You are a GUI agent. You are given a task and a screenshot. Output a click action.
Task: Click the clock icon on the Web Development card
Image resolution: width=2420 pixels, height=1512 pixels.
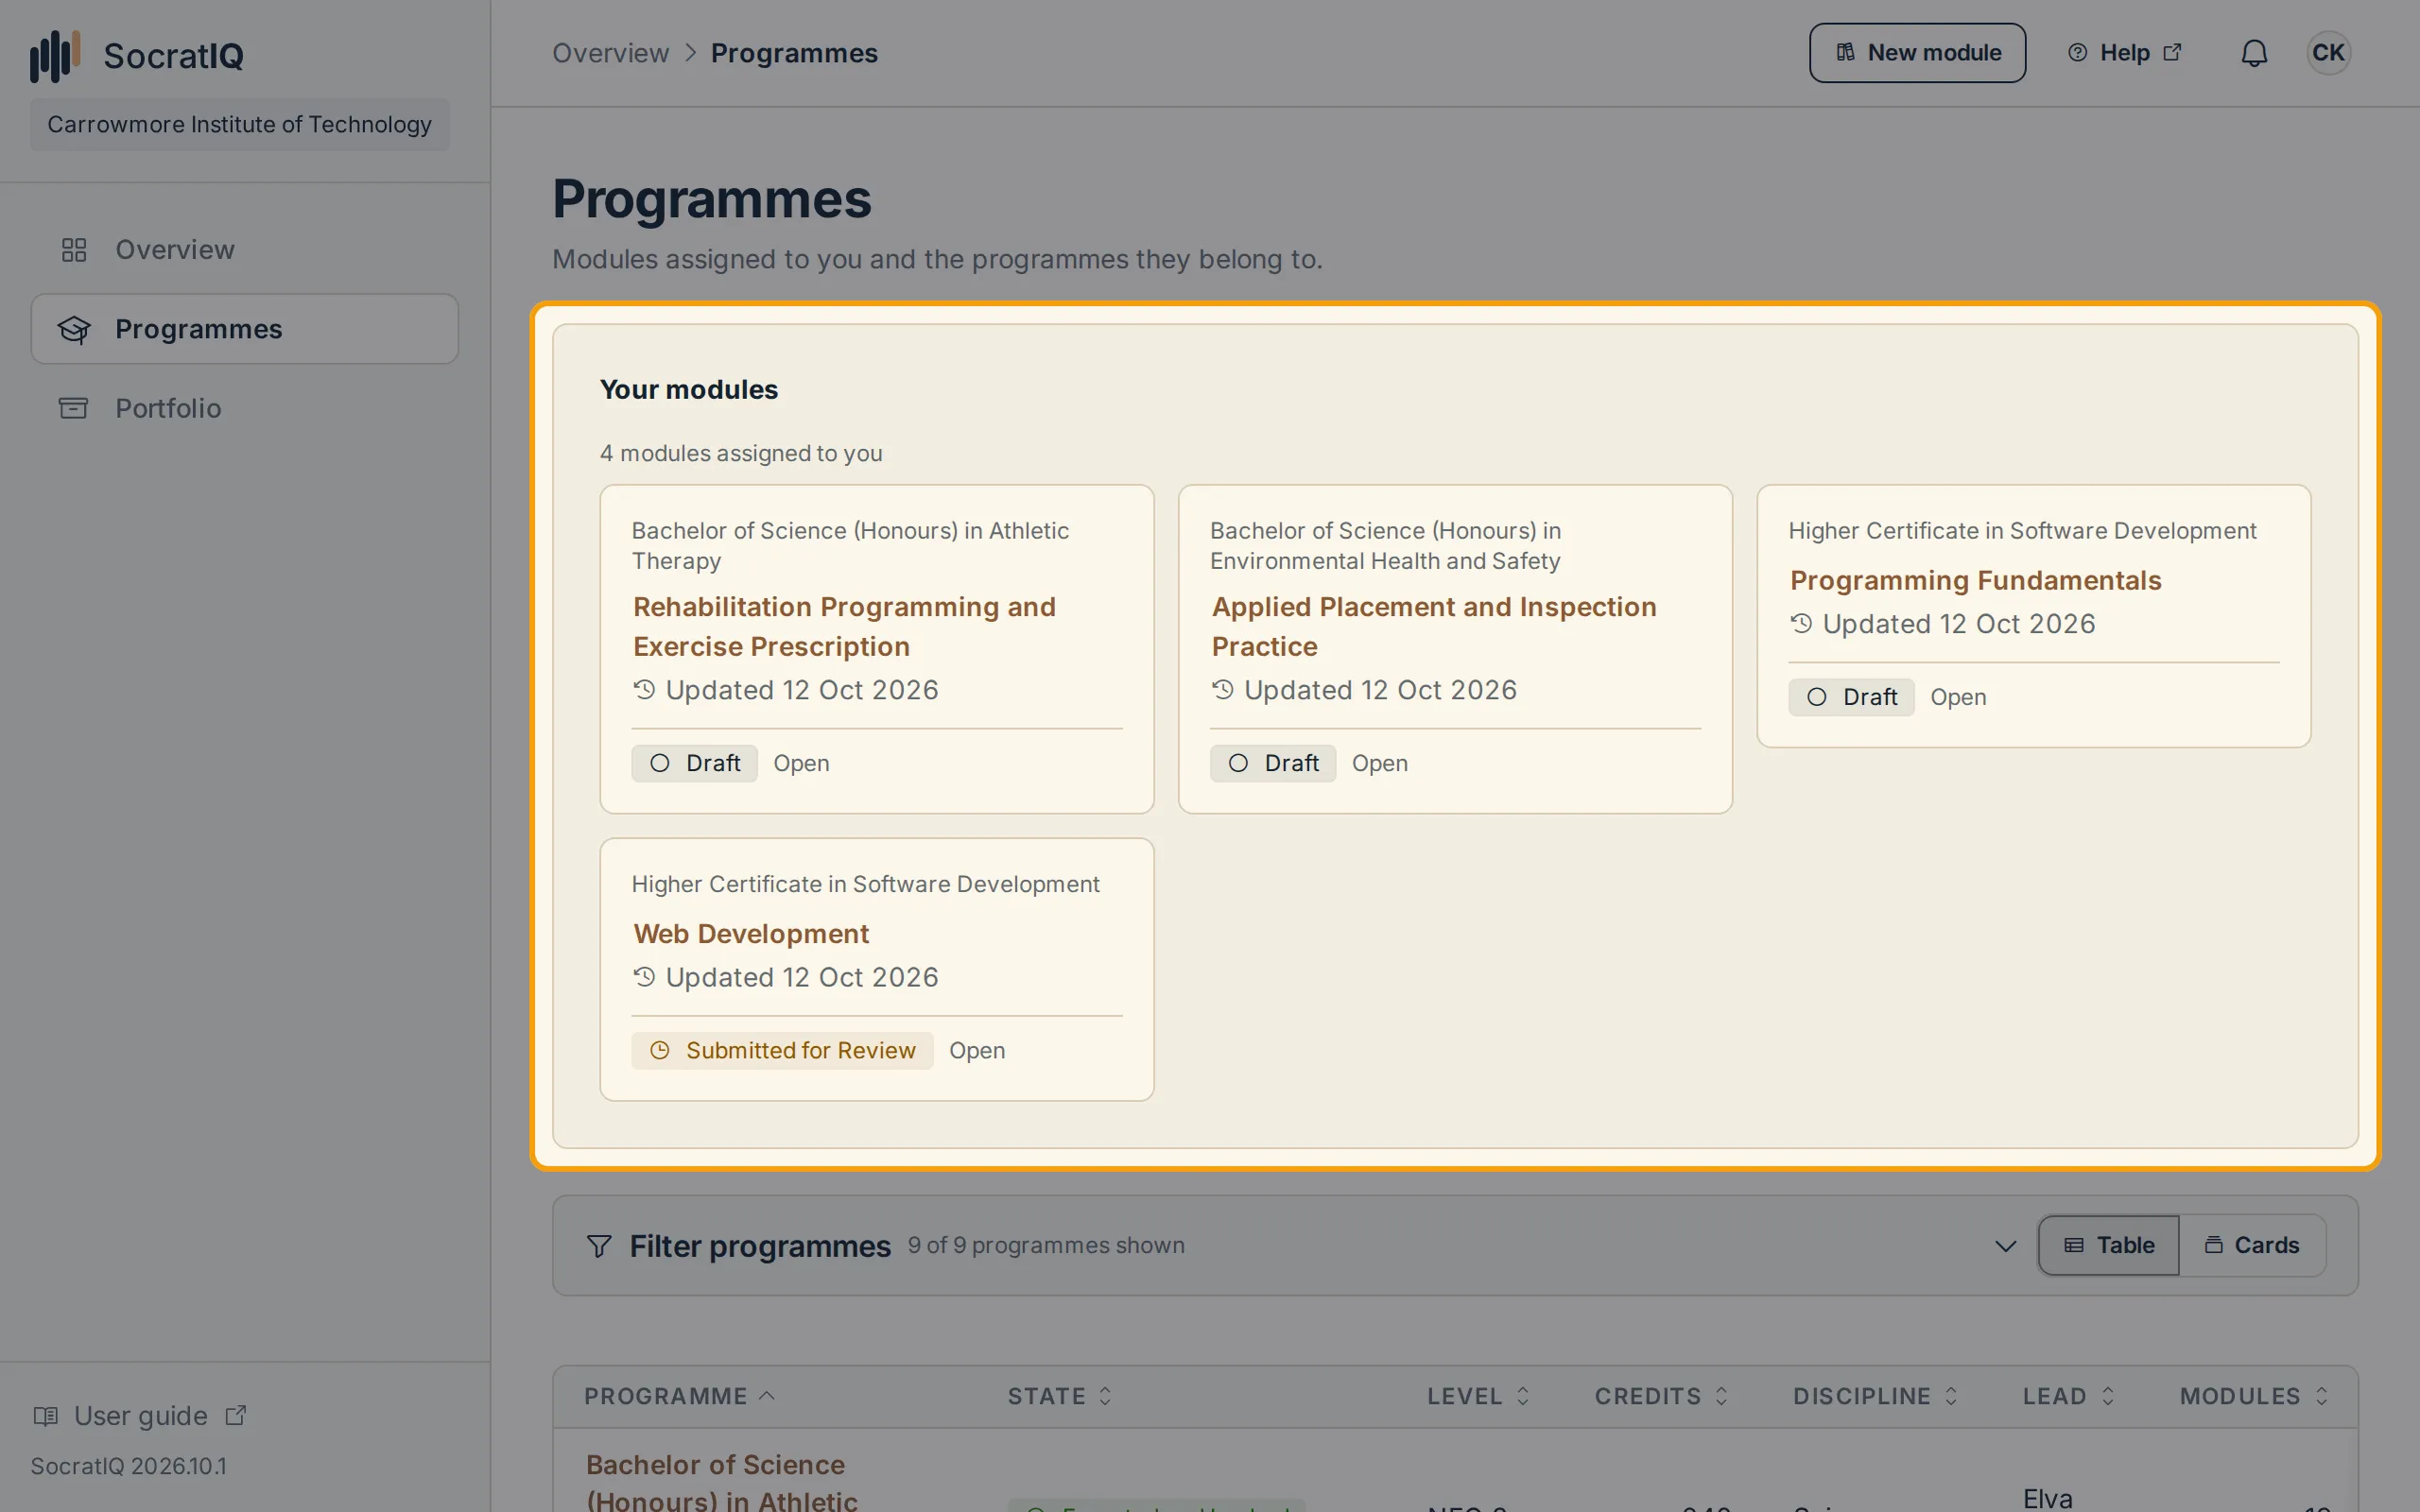coord(660,1050)
